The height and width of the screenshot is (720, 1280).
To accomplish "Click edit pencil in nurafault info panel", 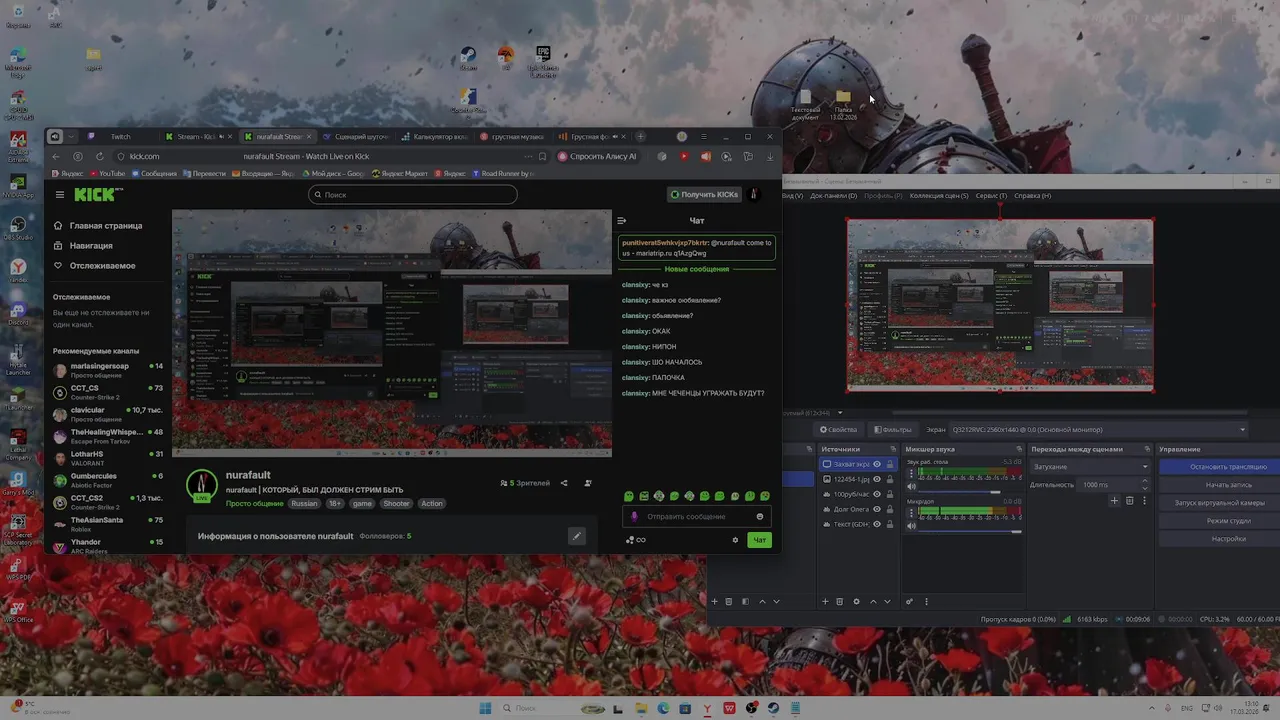I will click(x=576, y=536).
